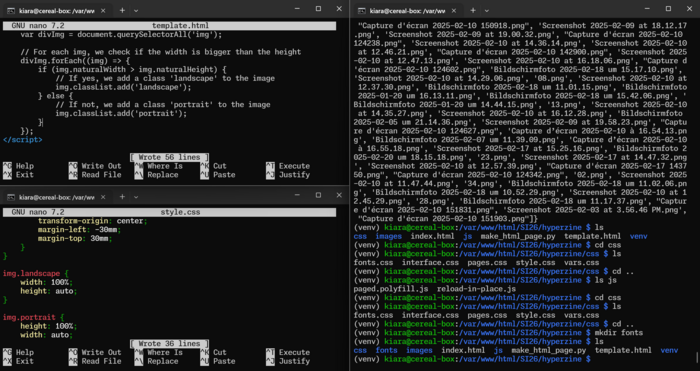Minimize the right terminal window
Image resolution: width=700 pixels, height=371 pixels.
point(647,8)
